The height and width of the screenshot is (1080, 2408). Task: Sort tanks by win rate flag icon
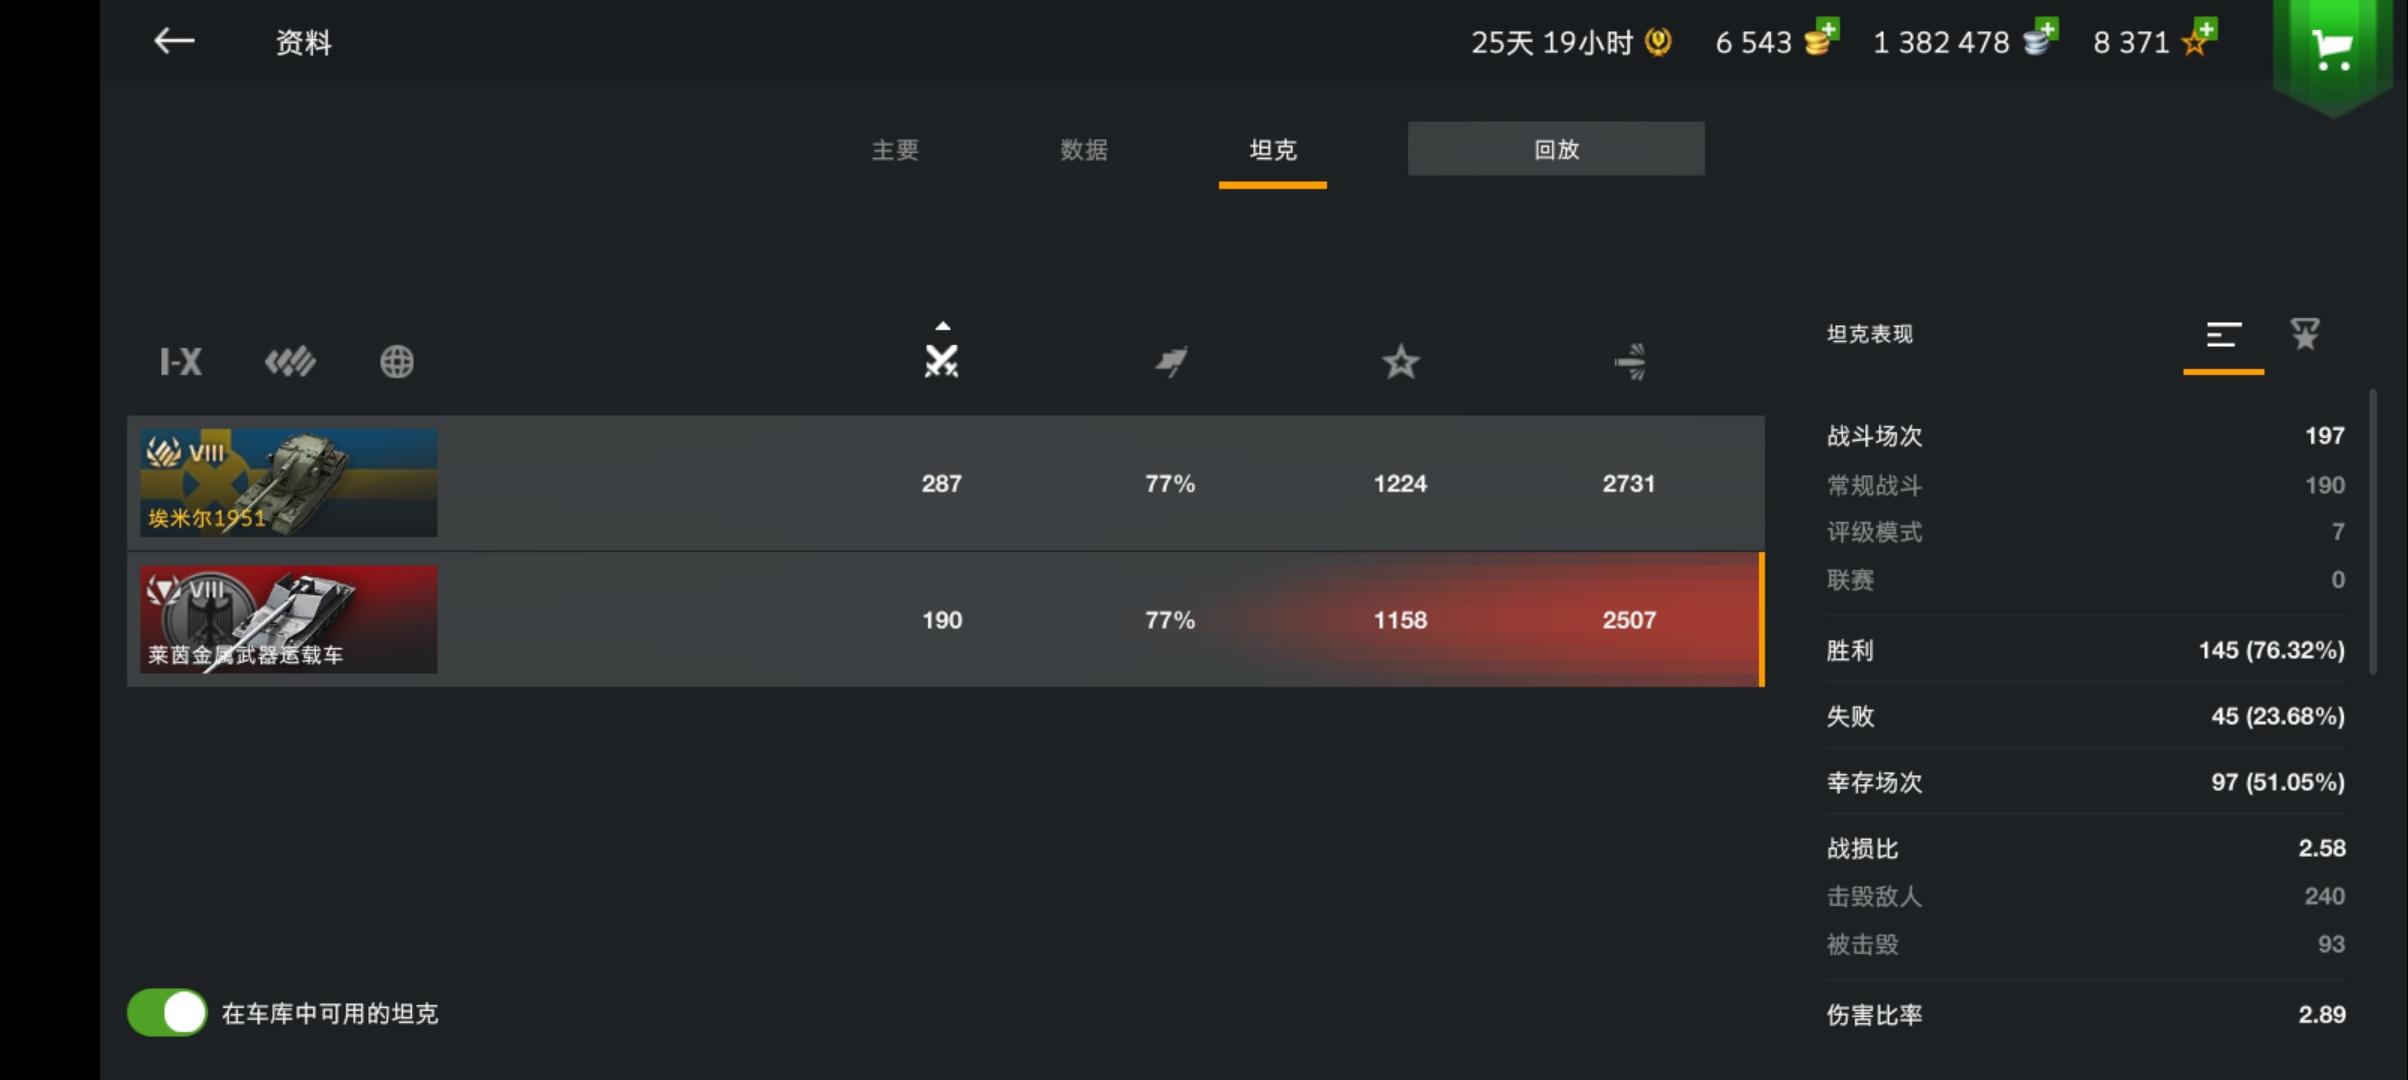click(1171, 361)
